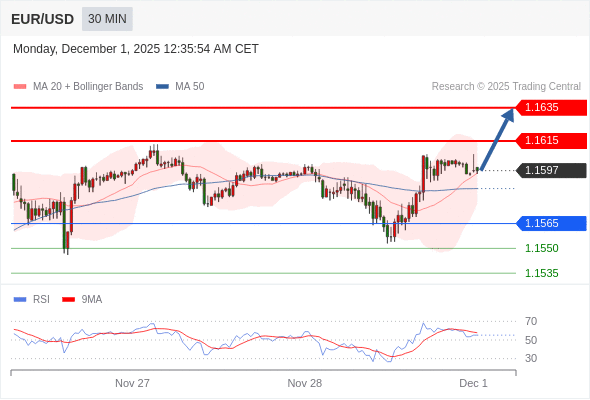Select the MA 50 legend label
The image size is (590, 400).
point(190,87)
